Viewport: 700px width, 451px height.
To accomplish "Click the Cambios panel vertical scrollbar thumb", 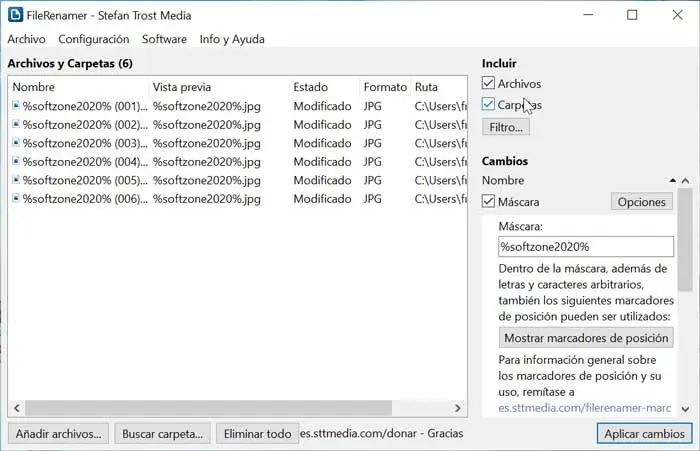I will 685,239.
